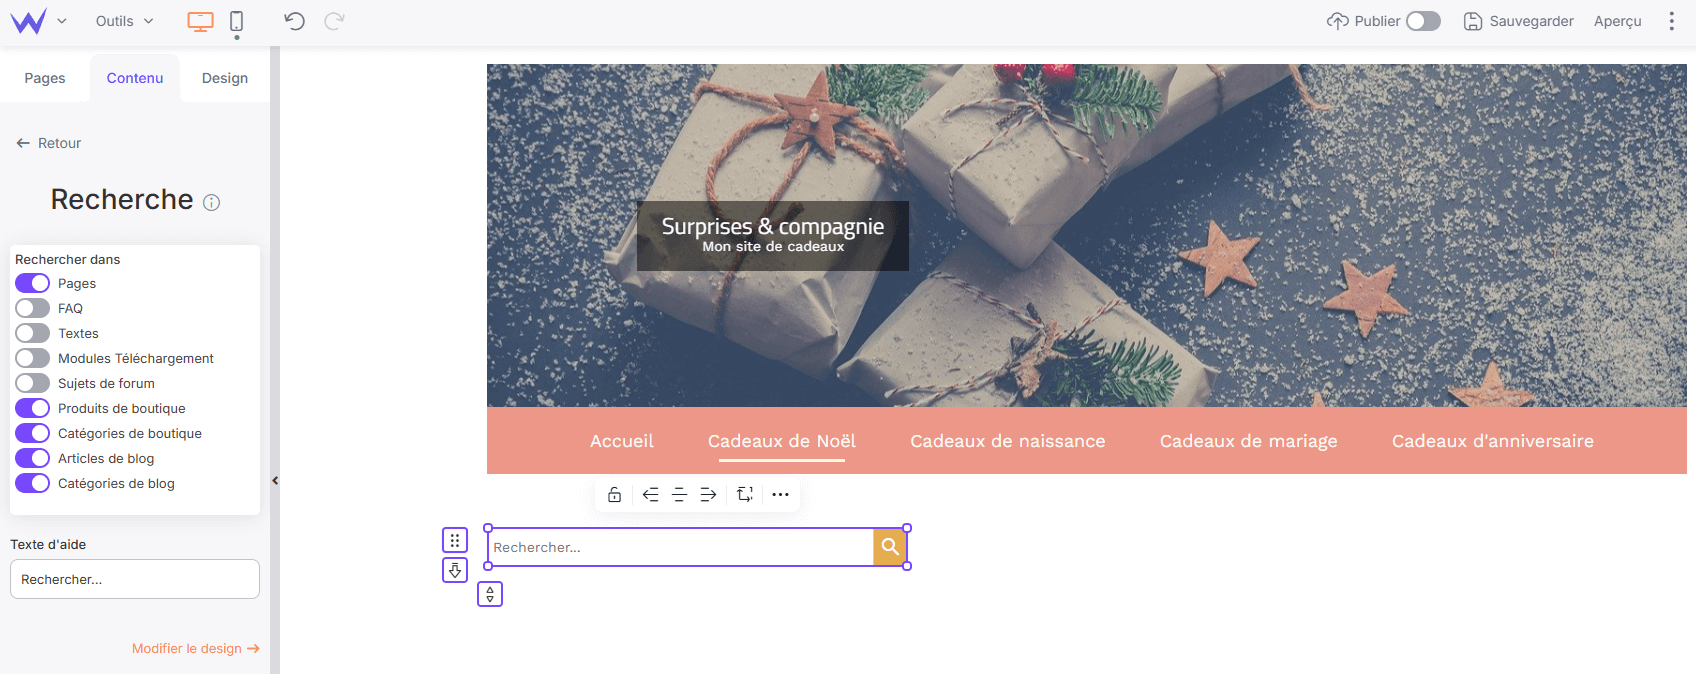Click the Publier cloud upload icon

click(1337, 21)
